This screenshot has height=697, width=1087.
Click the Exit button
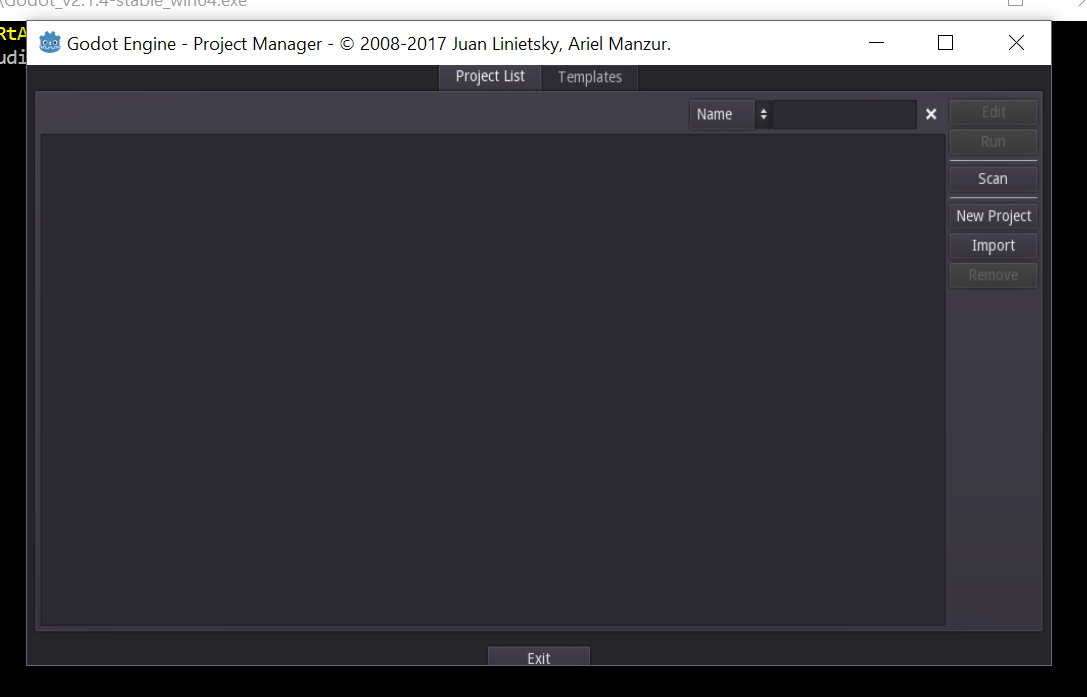pos(538,657)
